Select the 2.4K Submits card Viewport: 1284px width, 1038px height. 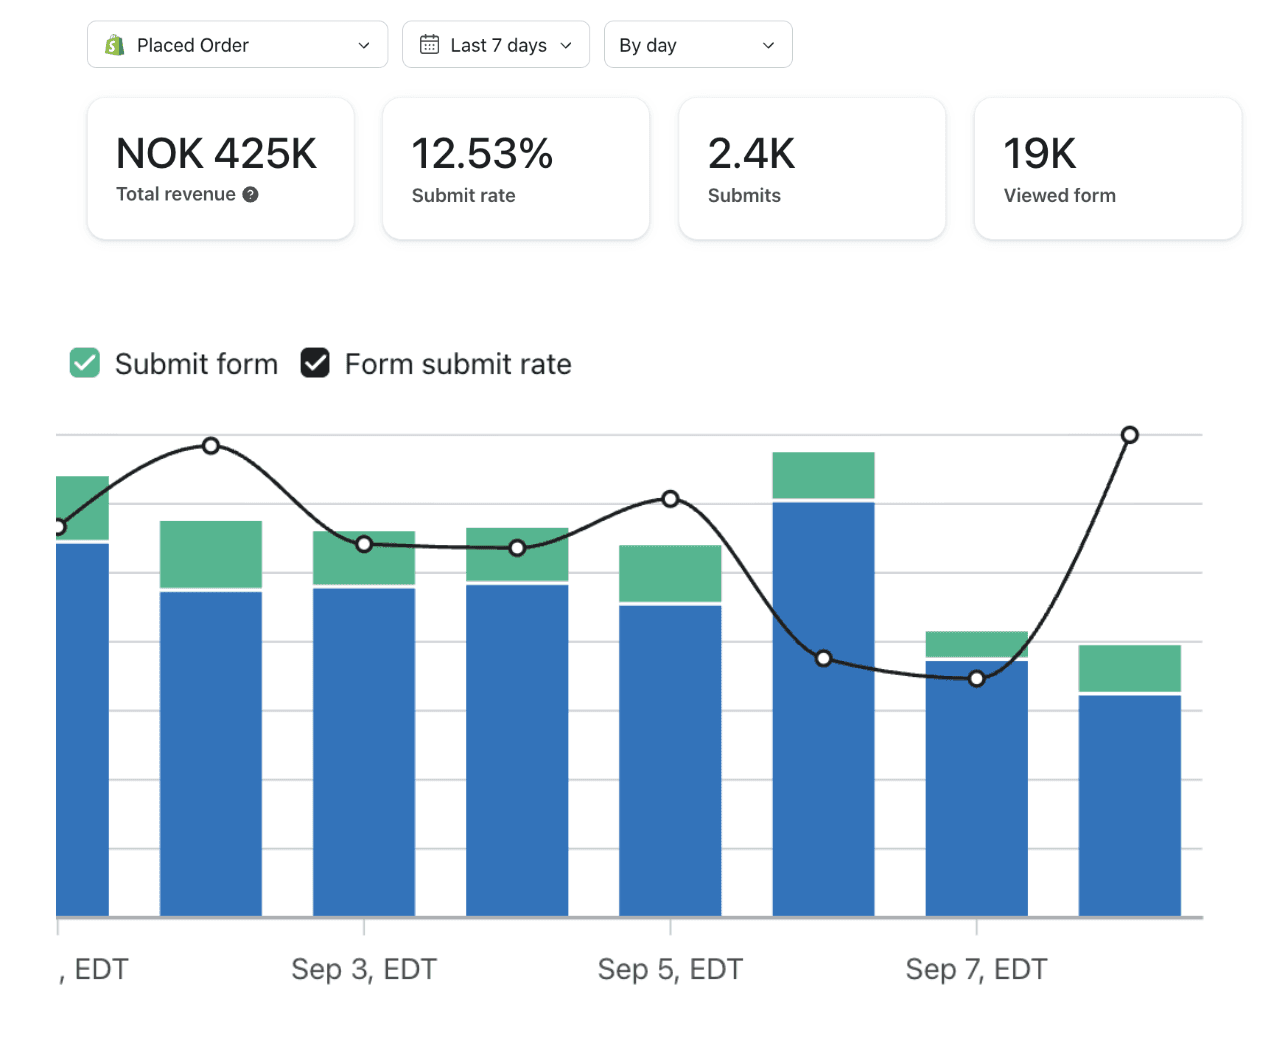[x=812, y=168]
